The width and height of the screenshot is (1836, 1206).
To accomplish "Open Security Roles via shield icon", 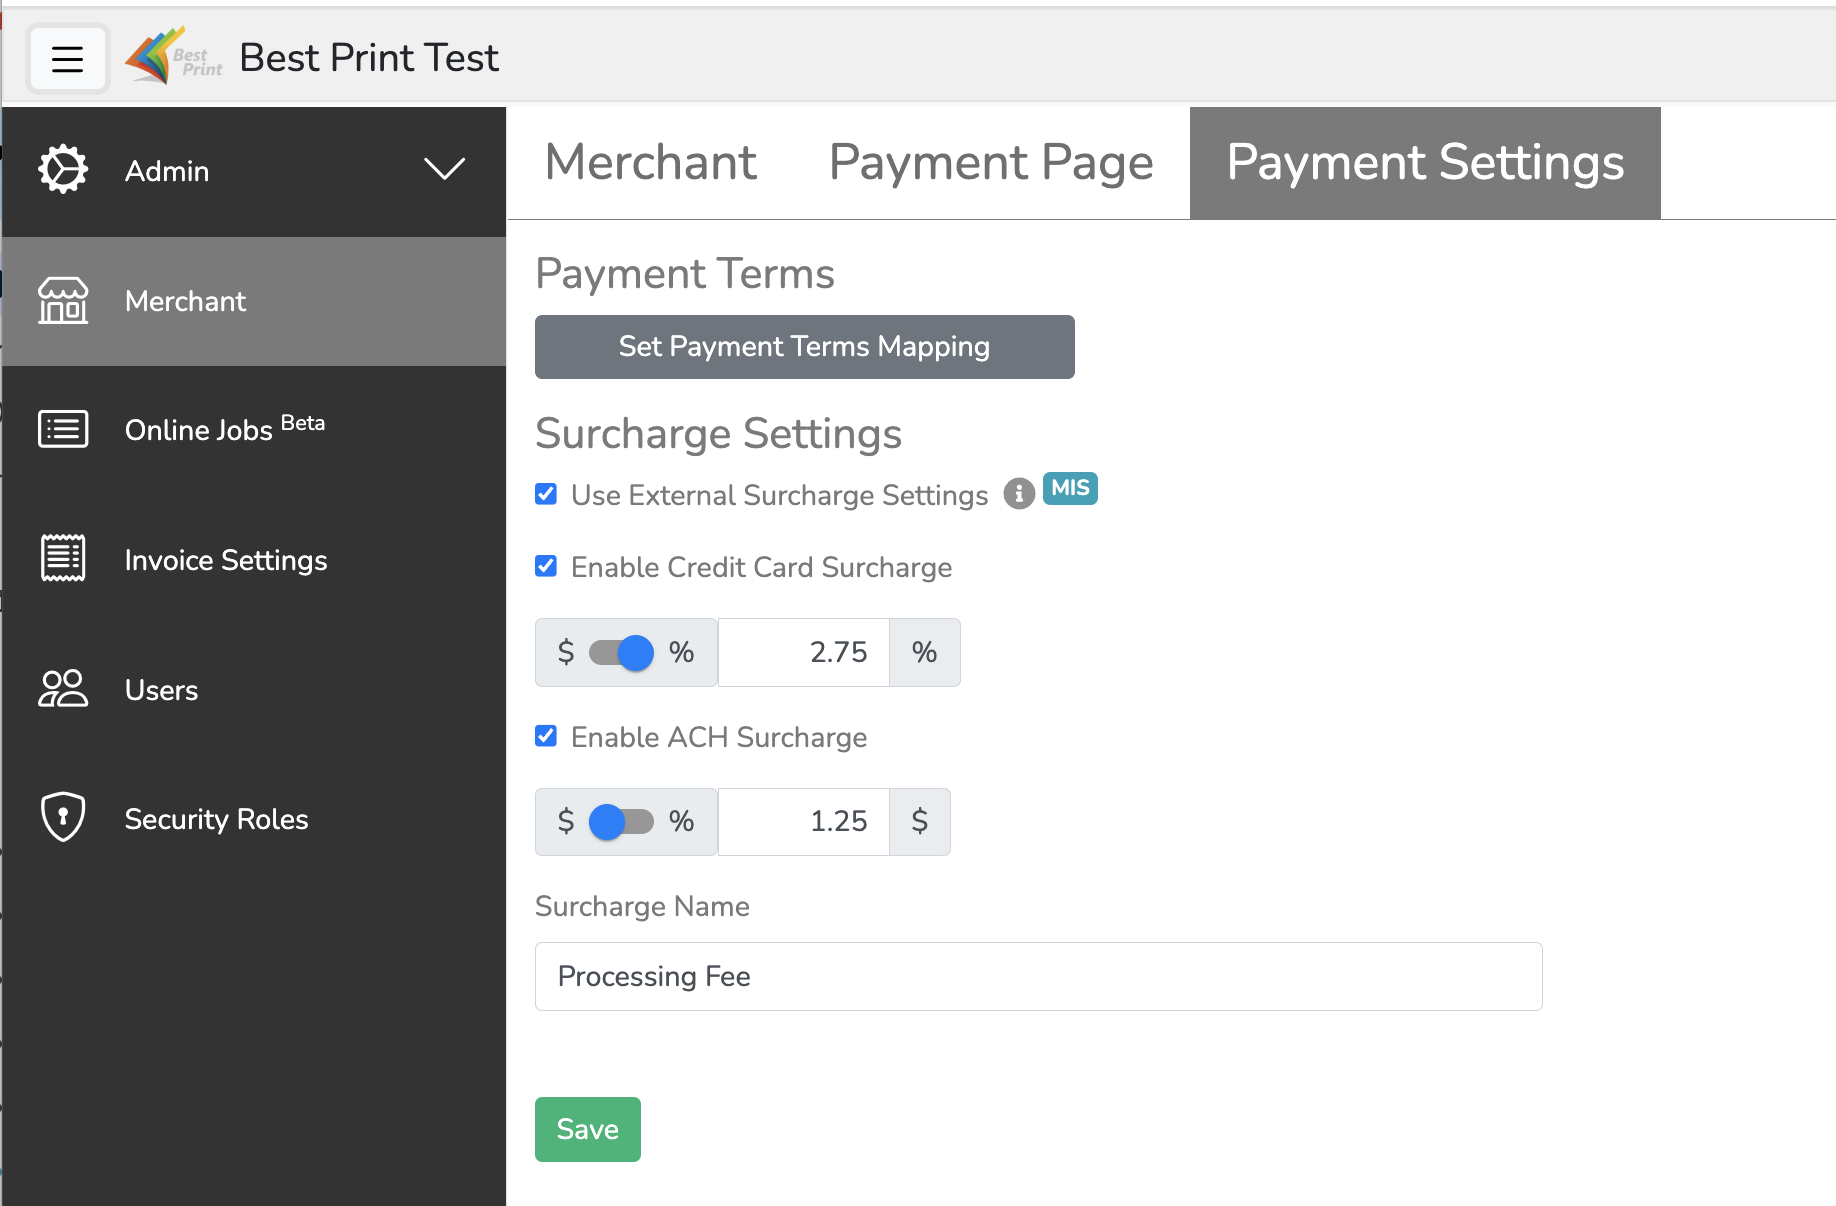I will (62, 817).
